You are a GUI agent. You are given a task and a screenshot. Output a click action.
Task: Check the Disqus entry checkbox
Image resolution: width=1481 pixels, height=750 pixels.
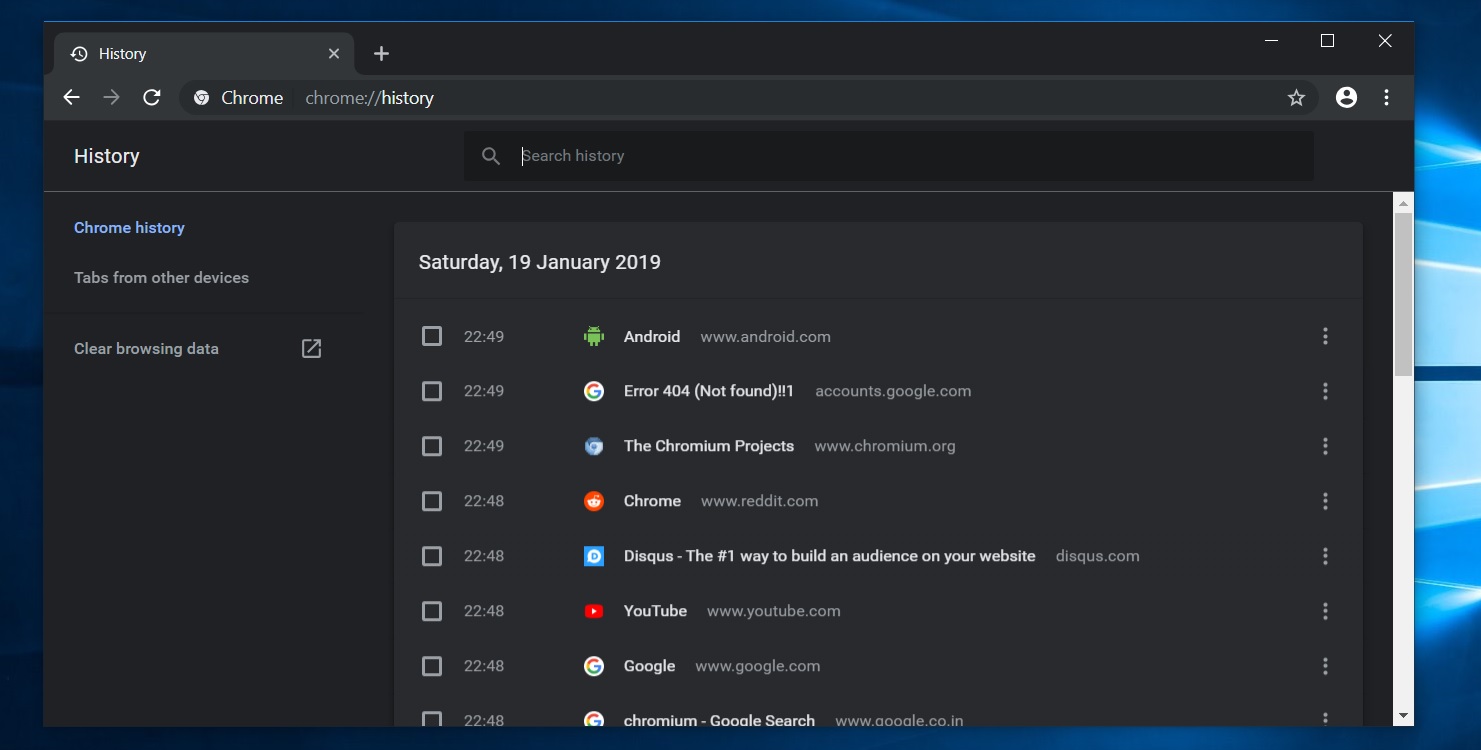(x=432, y=556)
